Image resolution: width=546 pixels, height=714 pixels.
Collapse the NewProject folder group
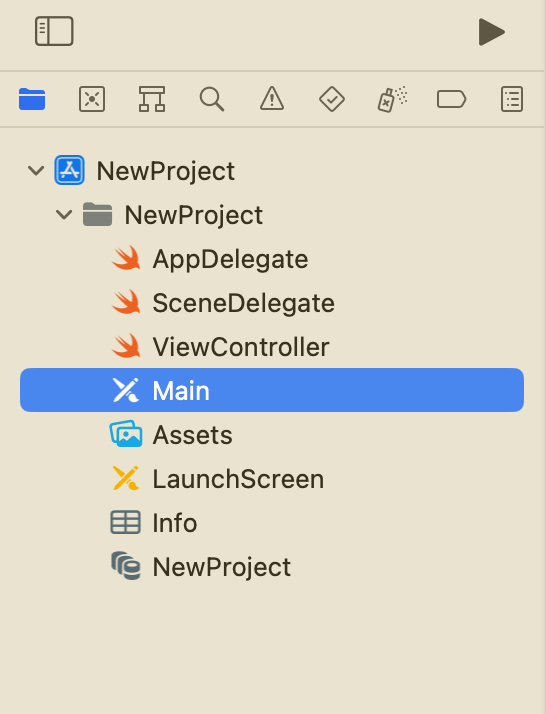tap(64, 214)
